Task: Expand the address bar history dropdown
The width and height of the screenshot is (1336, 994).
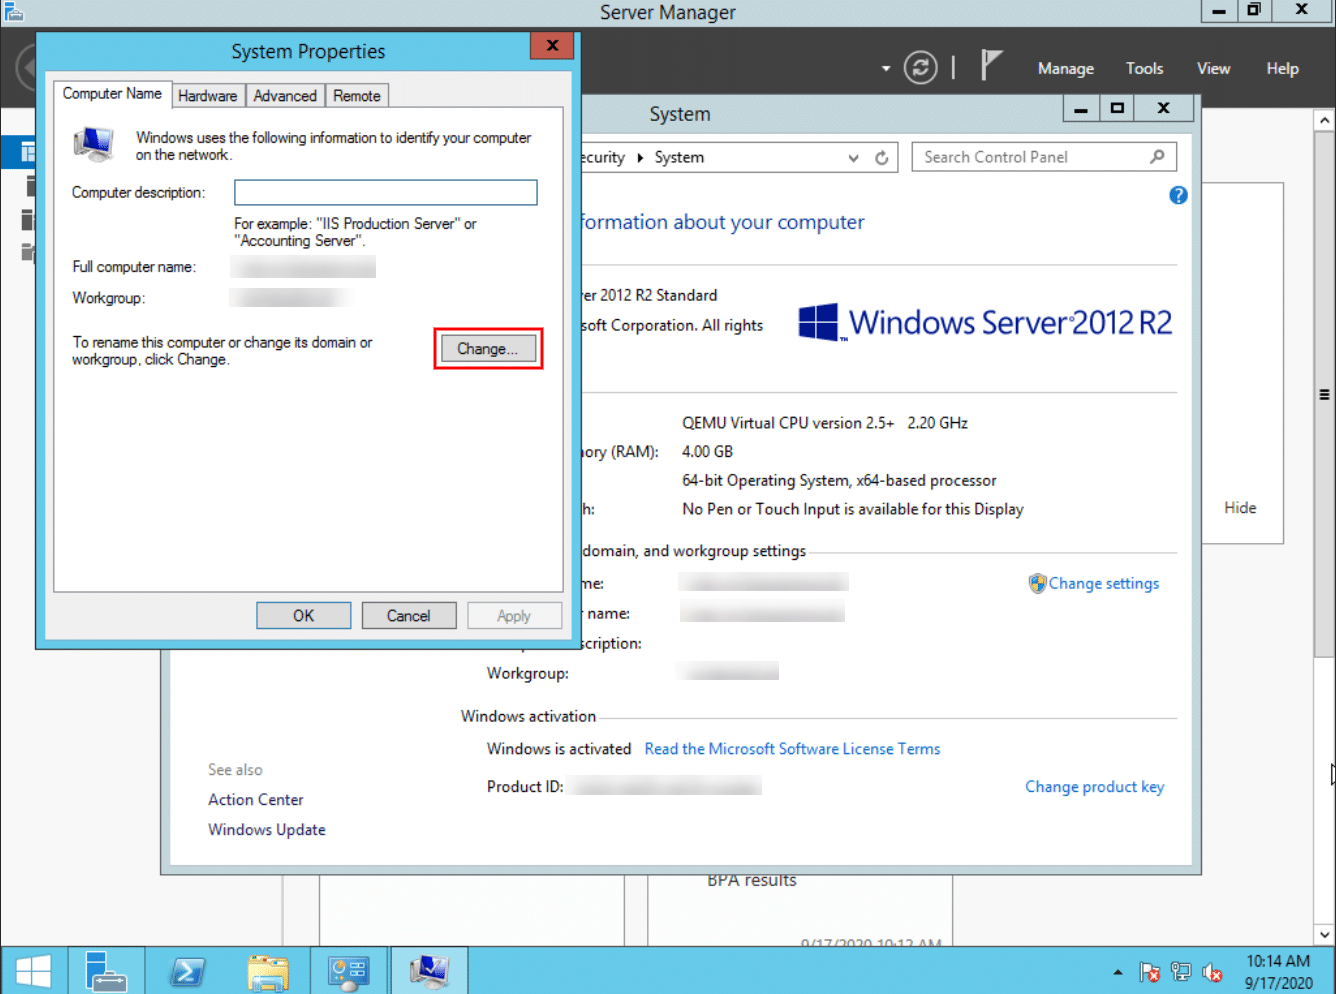Action: pyautogui.click(x=853, y=158)
